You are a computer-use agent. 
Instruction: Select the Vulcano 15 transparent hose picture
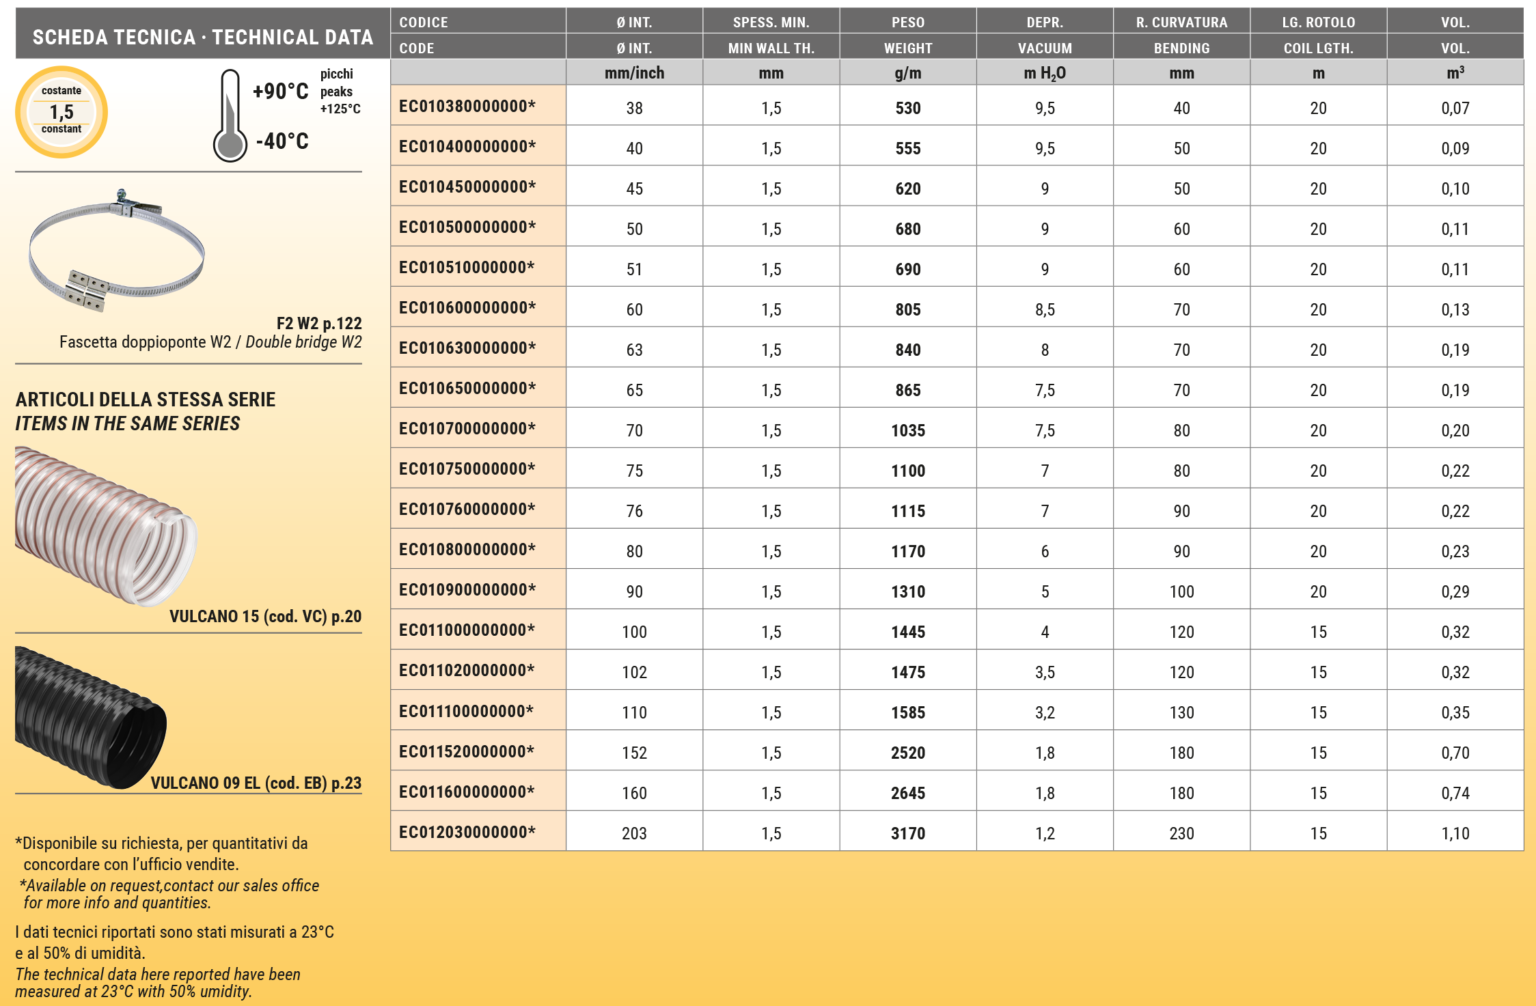[x=105, y=525]
